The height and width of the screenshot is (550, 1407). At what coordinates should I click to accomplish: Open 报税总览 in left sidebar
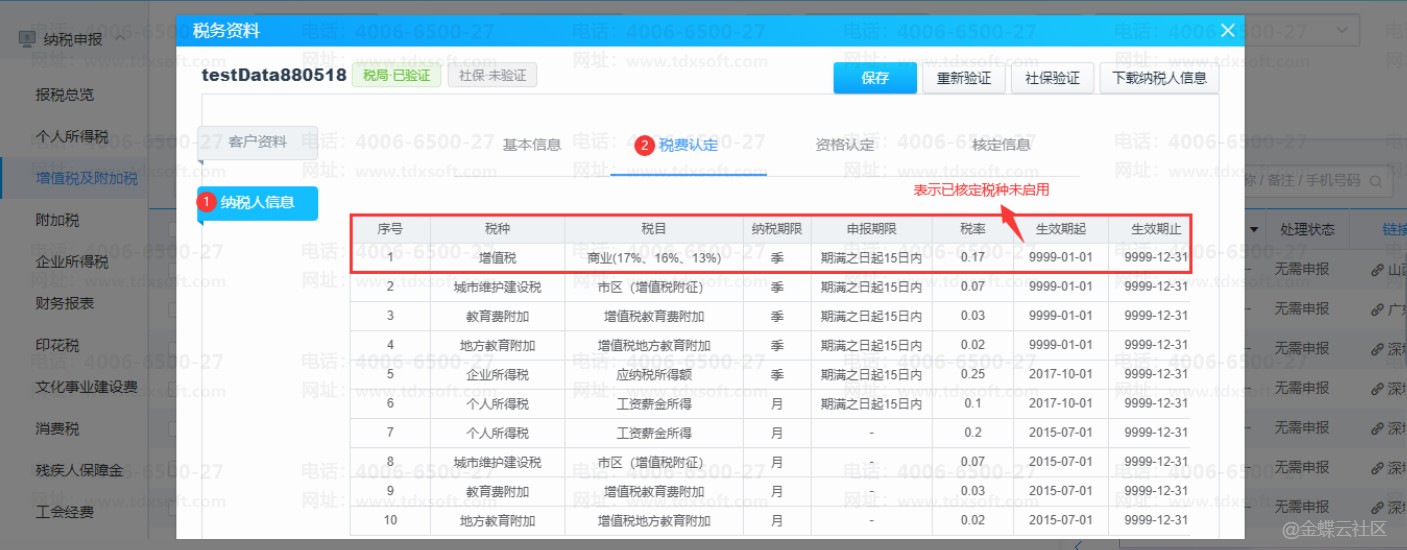[x=64, y=95]
